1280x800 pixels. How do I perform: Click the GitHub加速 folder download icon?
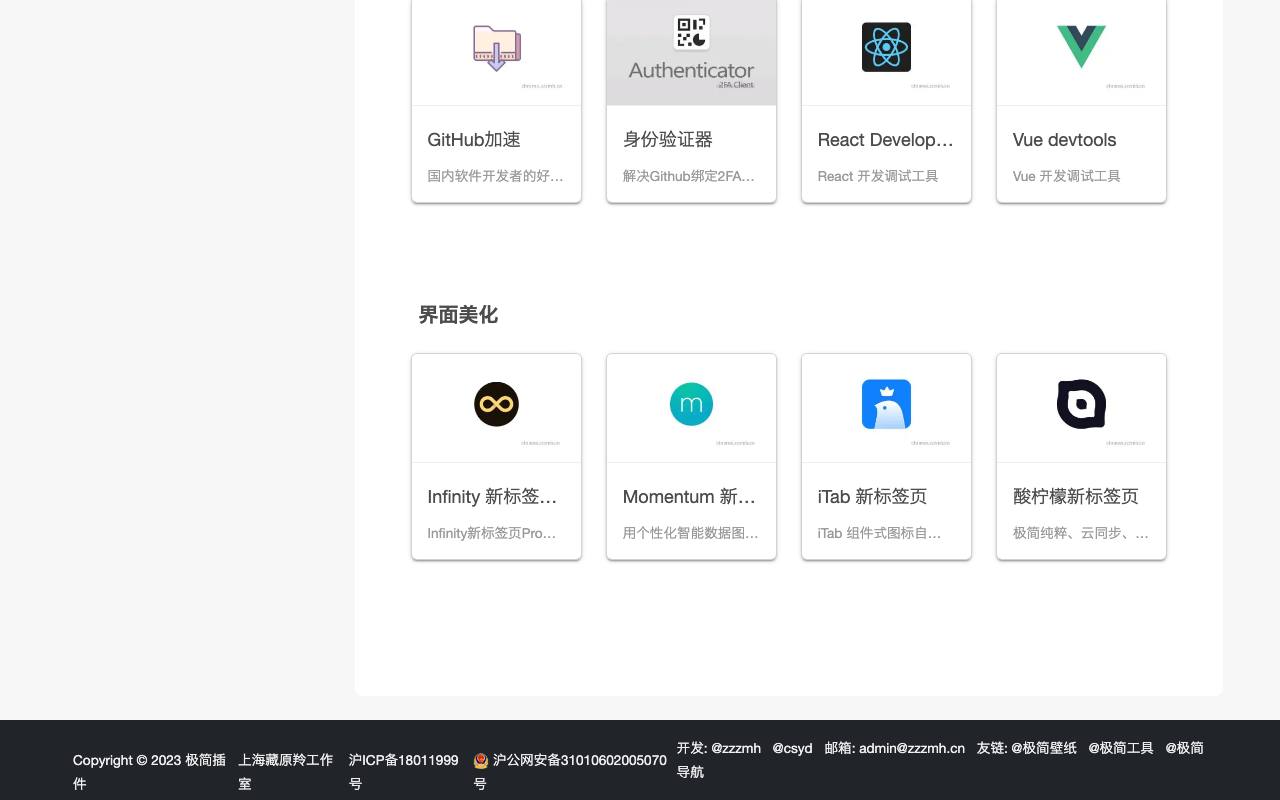(496, 47)
